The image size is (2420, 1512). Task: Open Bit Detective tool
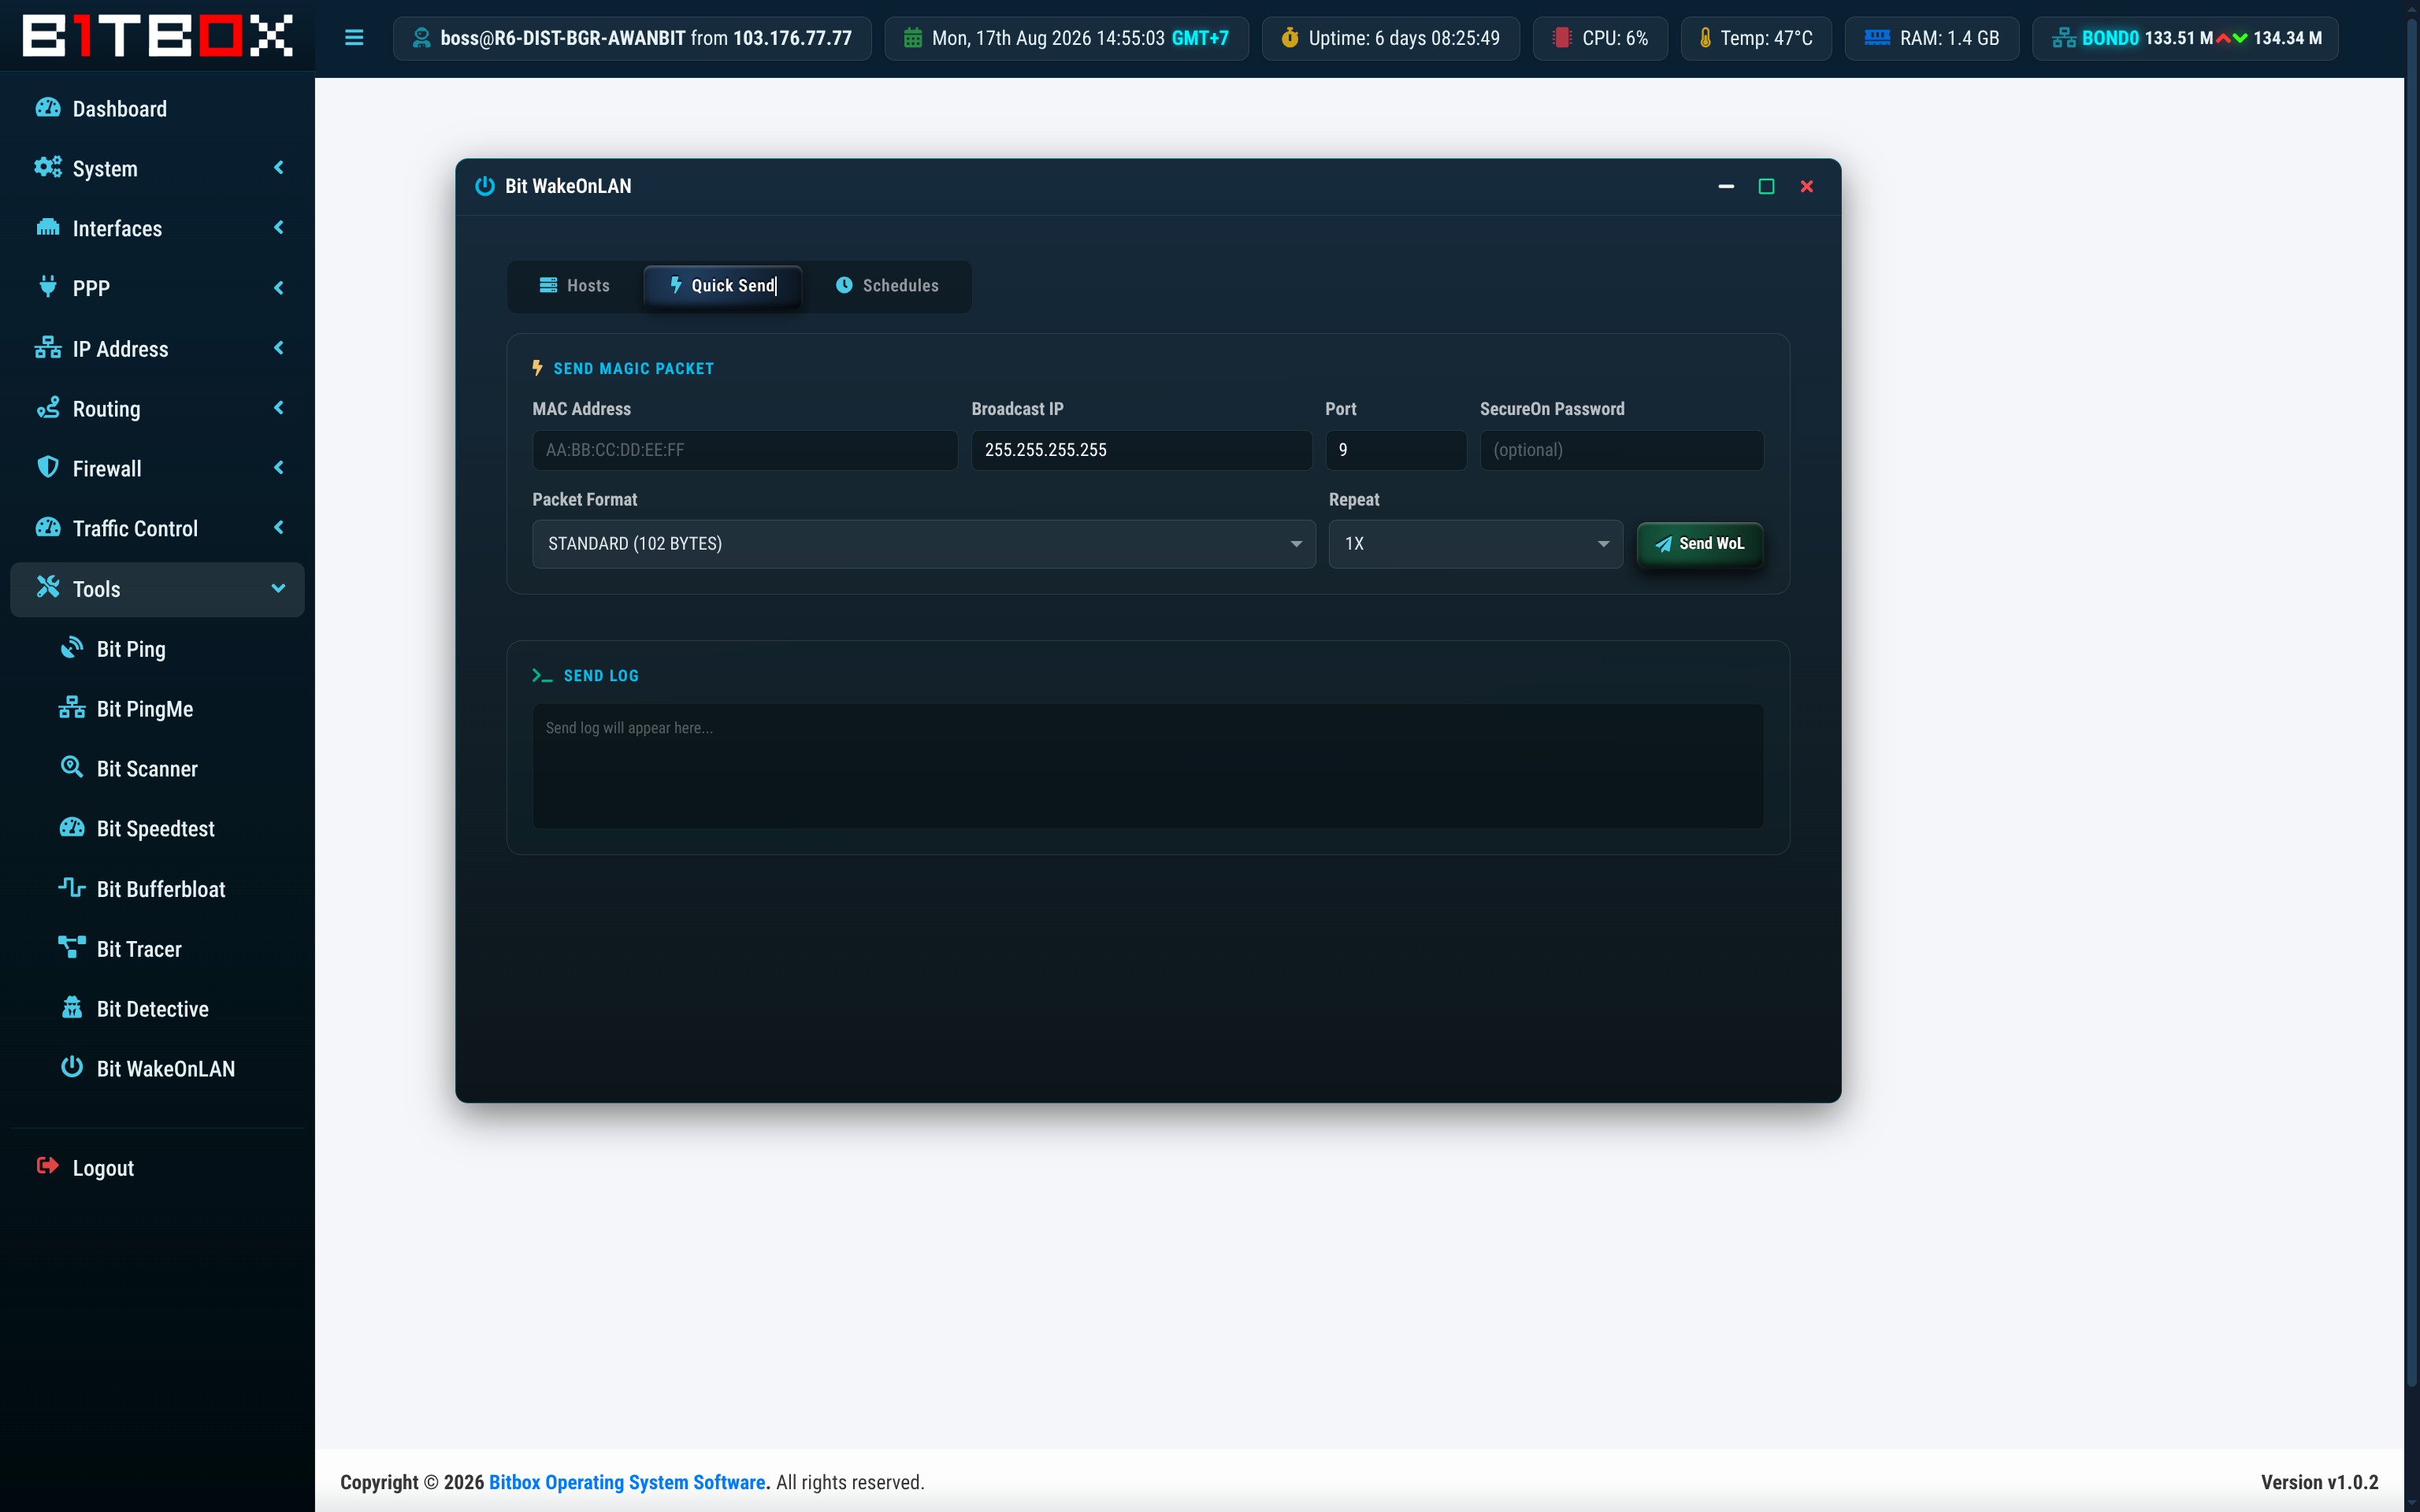pos(157,1009)
